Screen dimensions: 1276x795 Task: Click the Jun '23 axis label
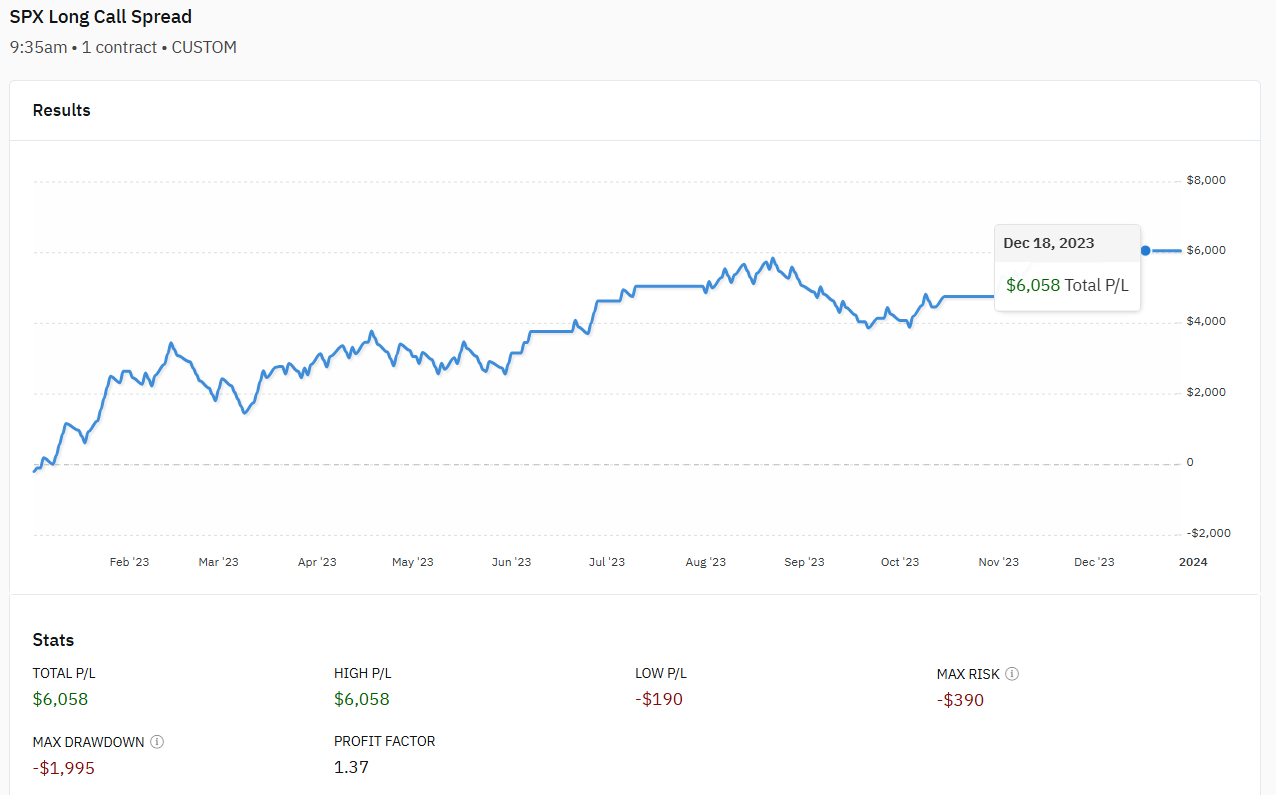pyautogui.click(x=511, y=562)
